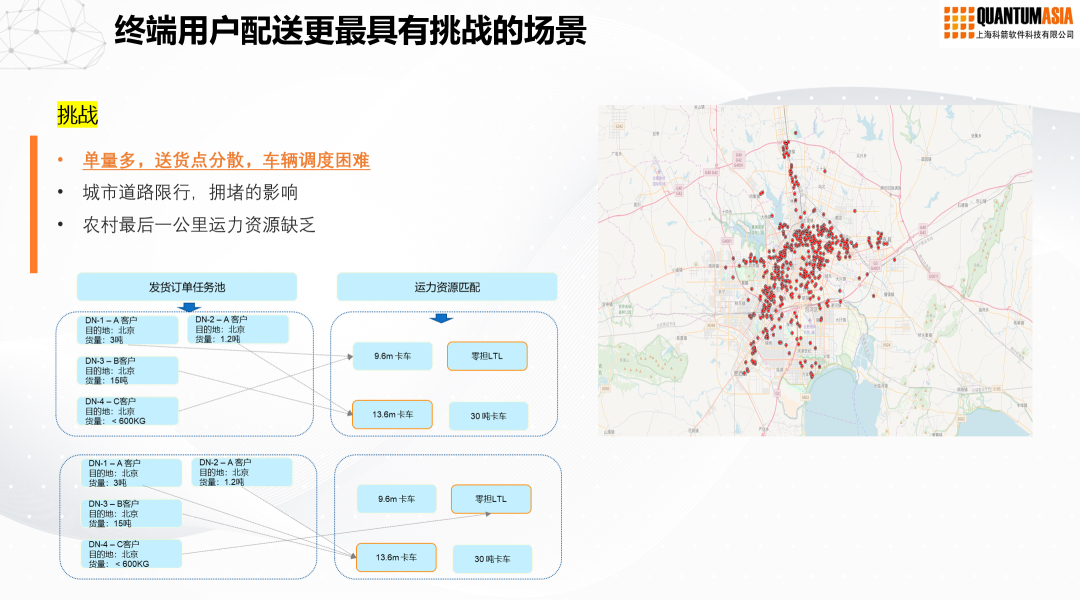
Task: Click 30吨卡车 box in lower diagram
Action: (492, 559)
